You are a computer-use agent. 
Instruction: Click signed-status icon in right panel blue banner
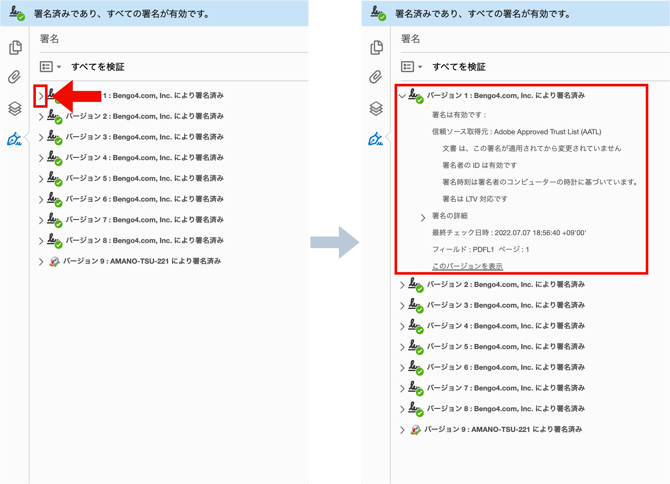pos(379,13)
